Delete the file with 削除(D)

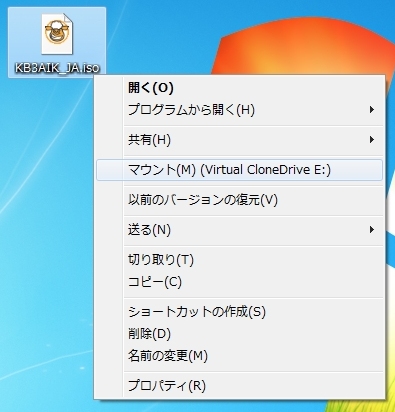[x=239, y=334]
